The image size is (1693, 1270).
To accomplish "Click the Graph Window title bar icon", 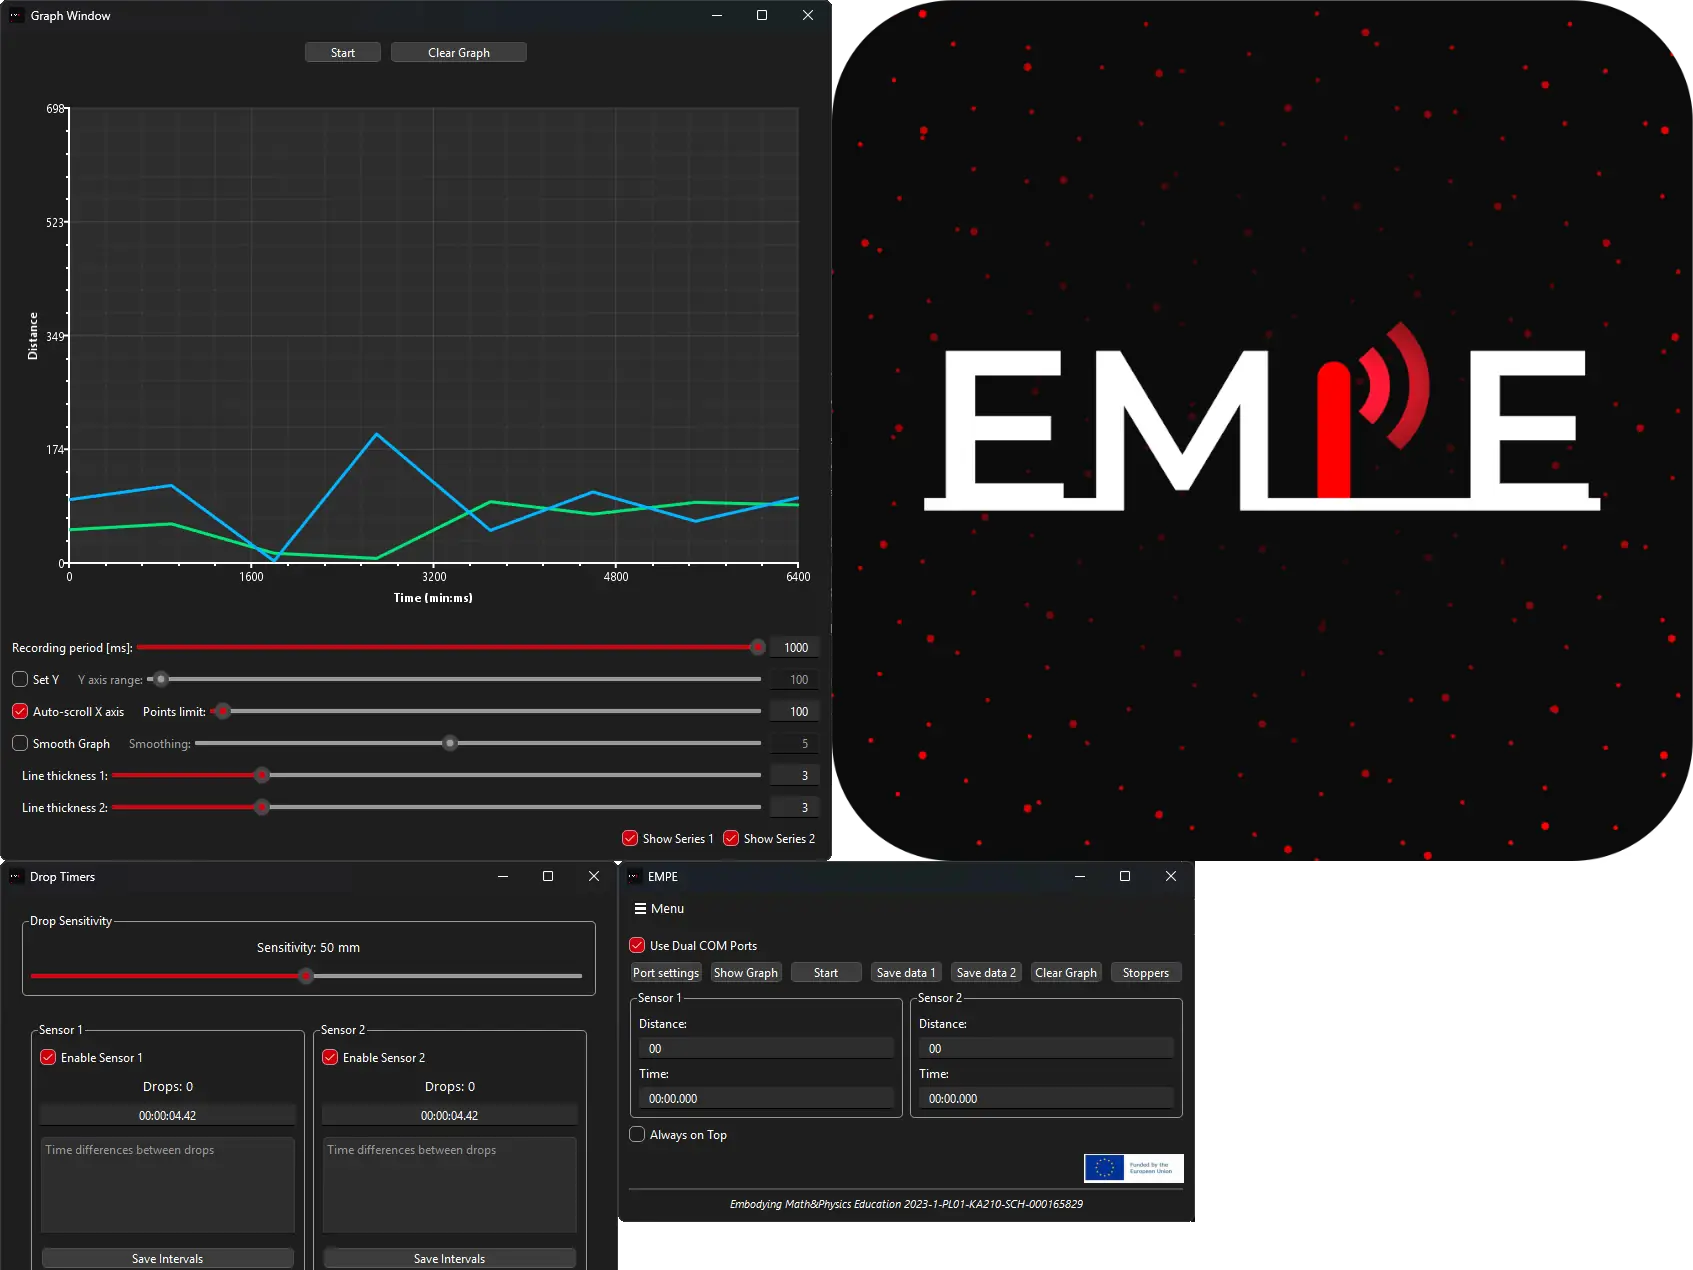I will (x=16, y=15).
